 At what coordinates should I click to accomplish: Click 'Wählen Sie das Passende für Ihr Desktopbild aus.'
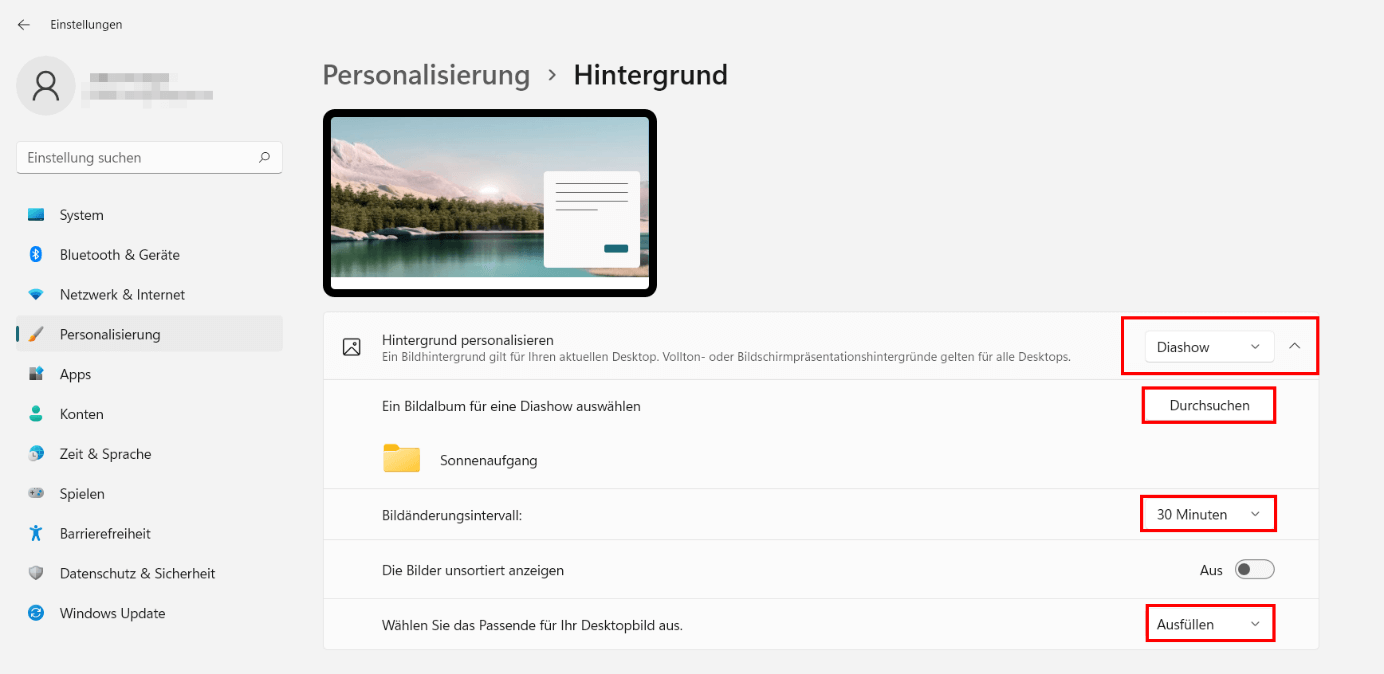(532, 625)
